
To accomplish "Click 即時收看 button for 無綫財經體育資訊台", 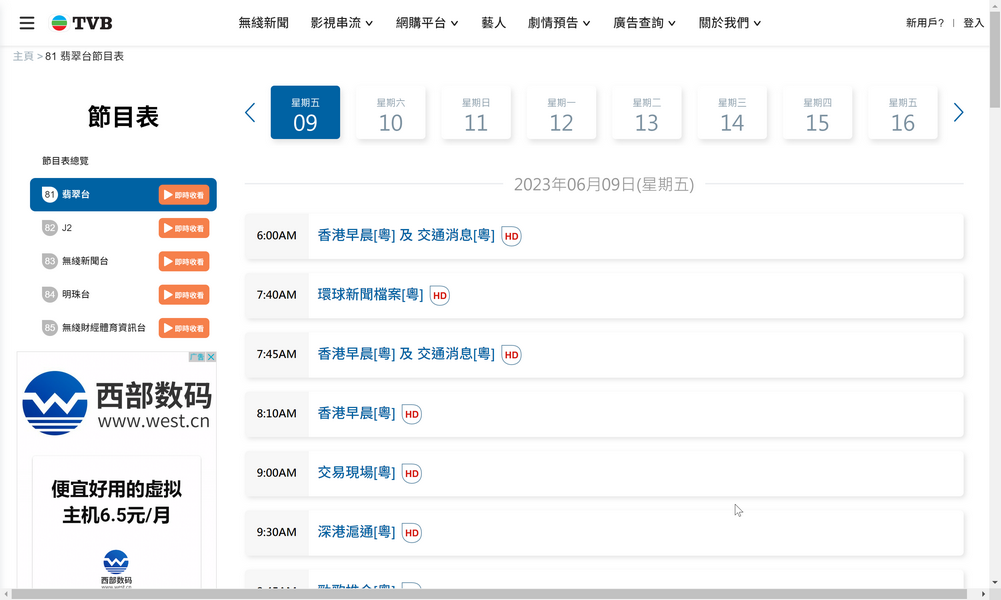I will [184, 328].
